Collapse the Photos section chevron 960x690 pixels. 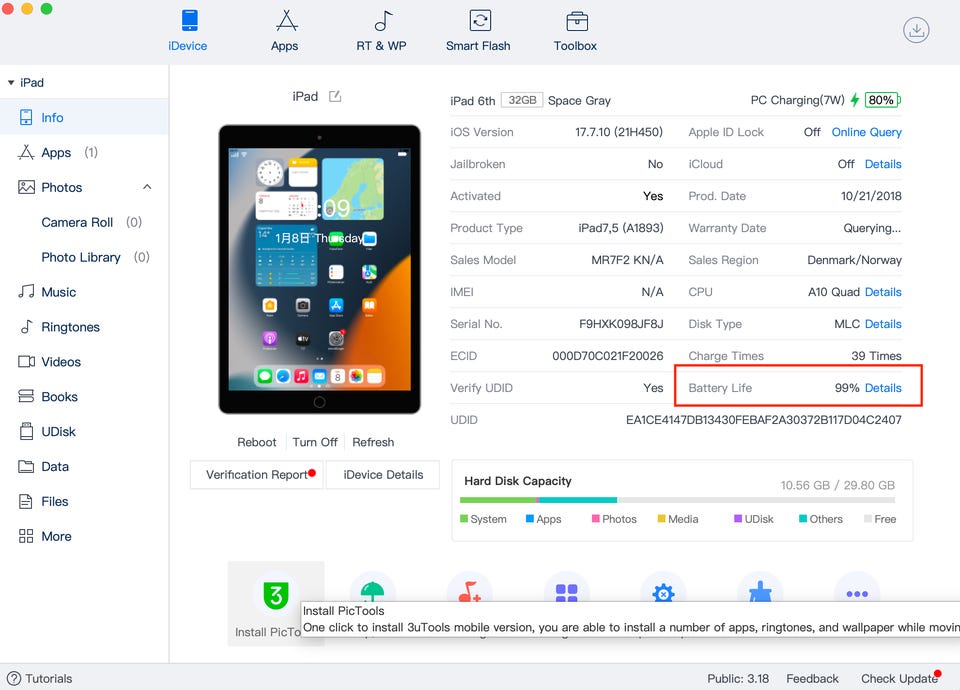pos(147,187)
